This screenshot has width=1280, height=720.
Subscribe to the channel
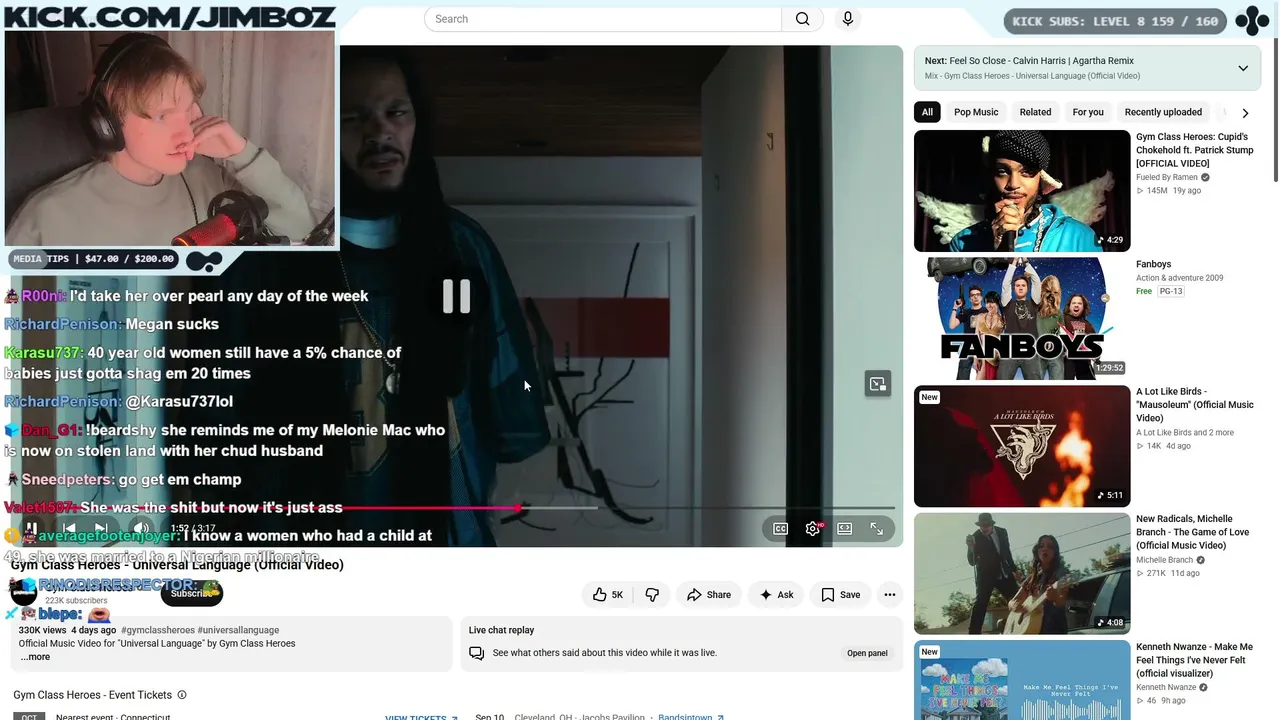pyautogui.click(x=192, y=593)
